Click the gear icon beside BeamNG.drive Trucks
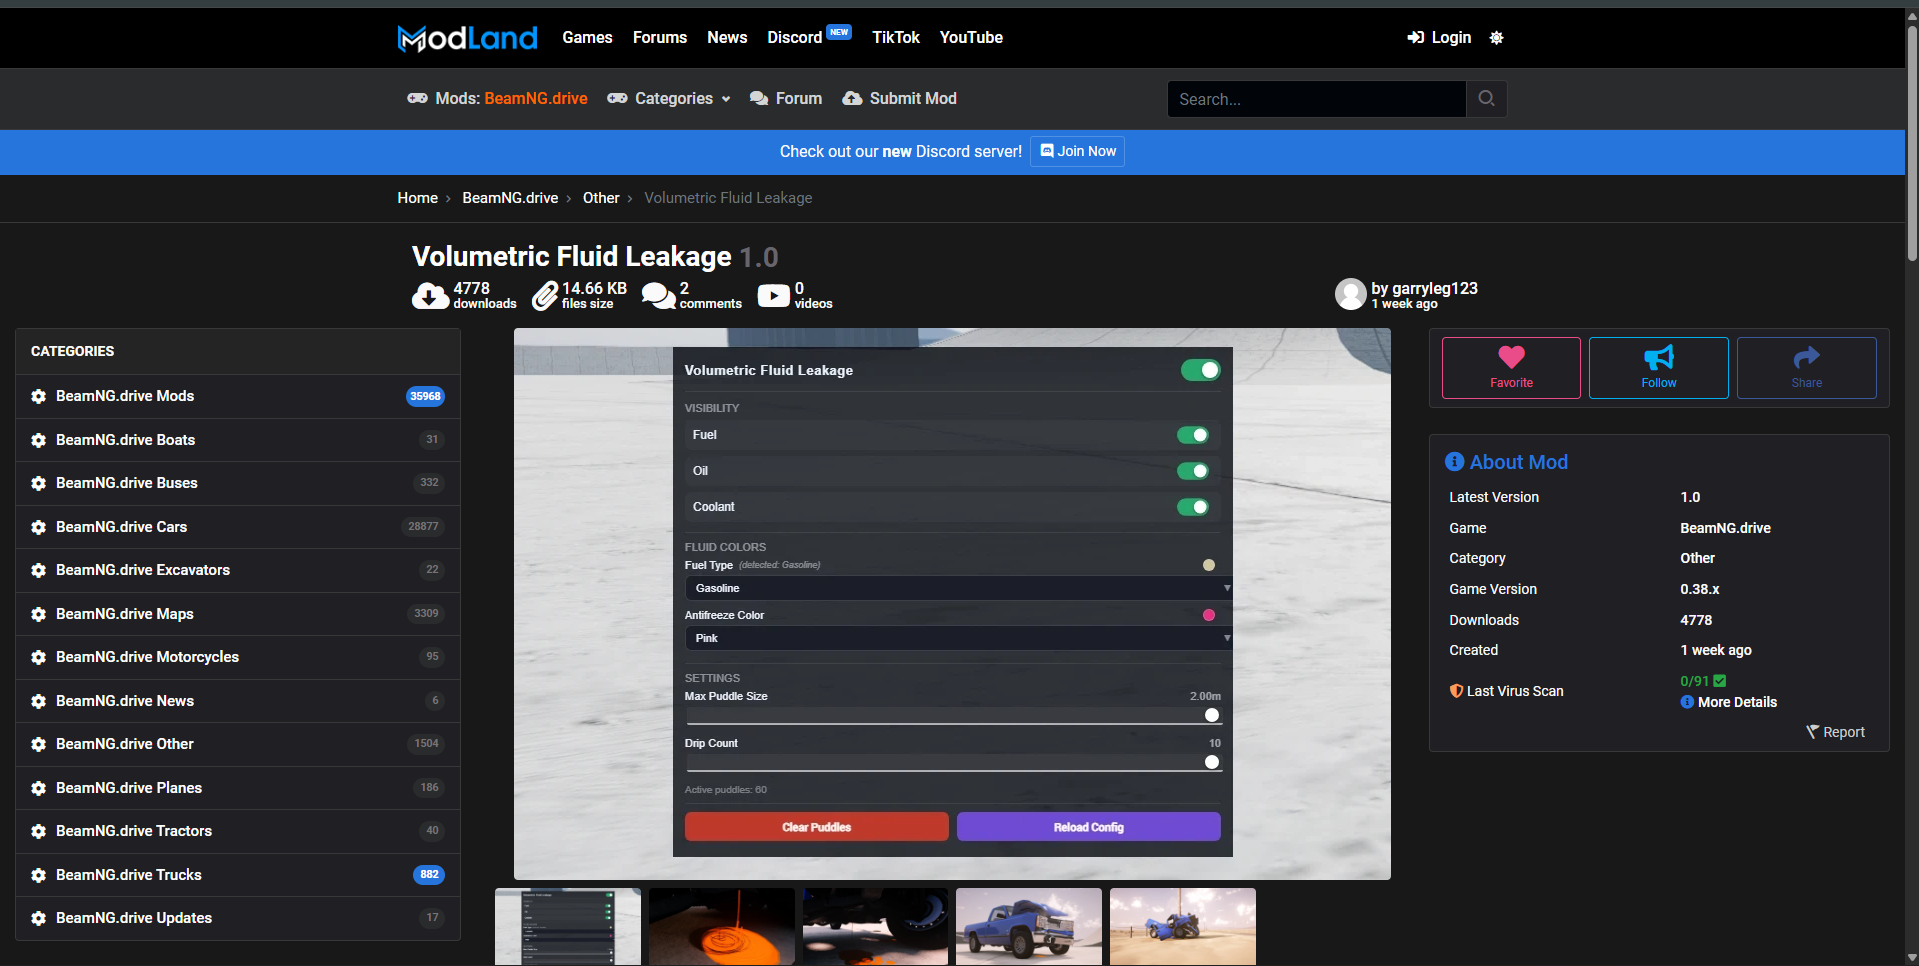This screenshot has height=966, width=1919. pyautogui.click(x=38, y=875)
